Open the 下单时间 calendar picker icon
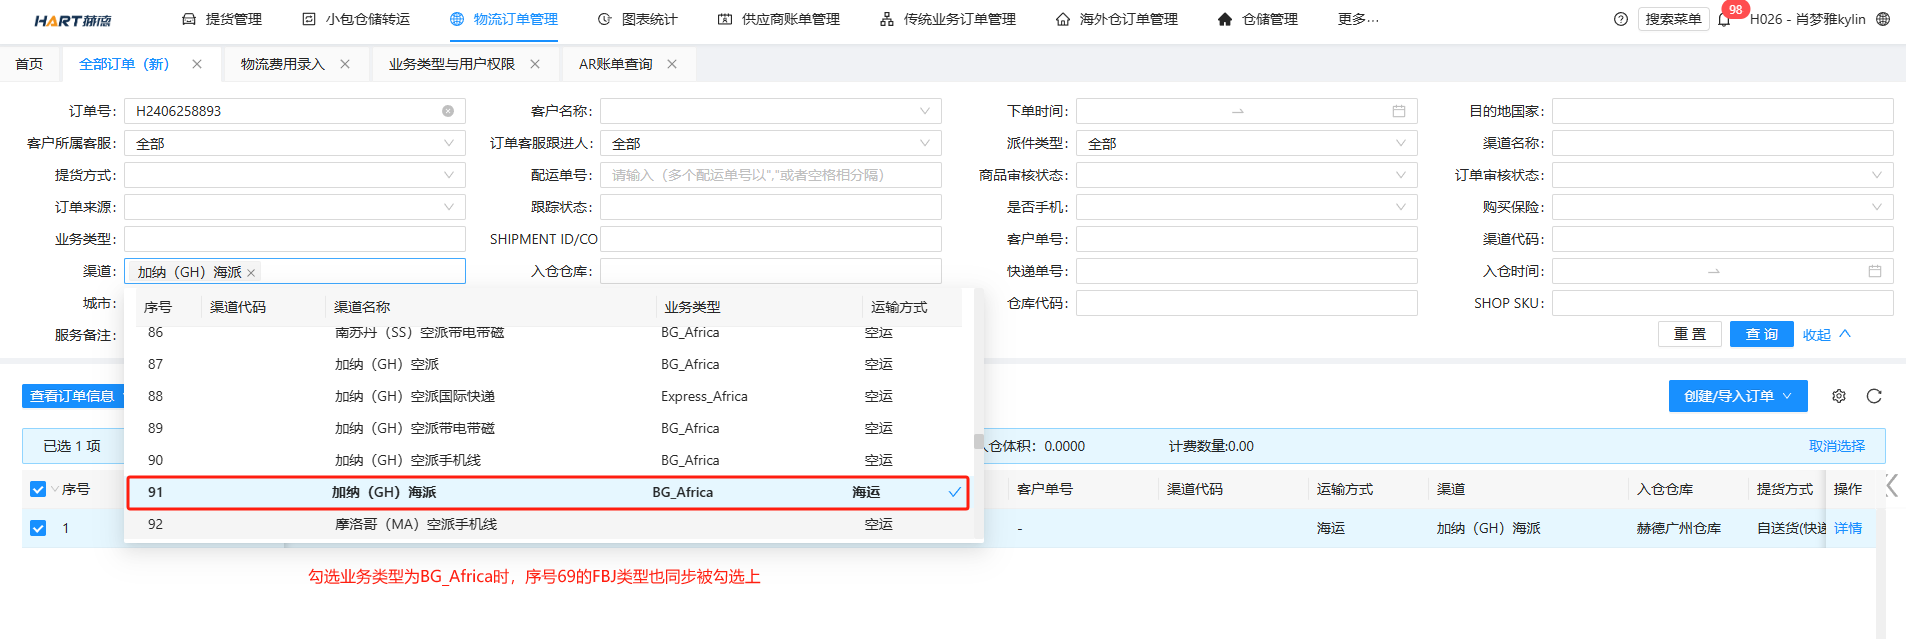 pos(1399,111)
